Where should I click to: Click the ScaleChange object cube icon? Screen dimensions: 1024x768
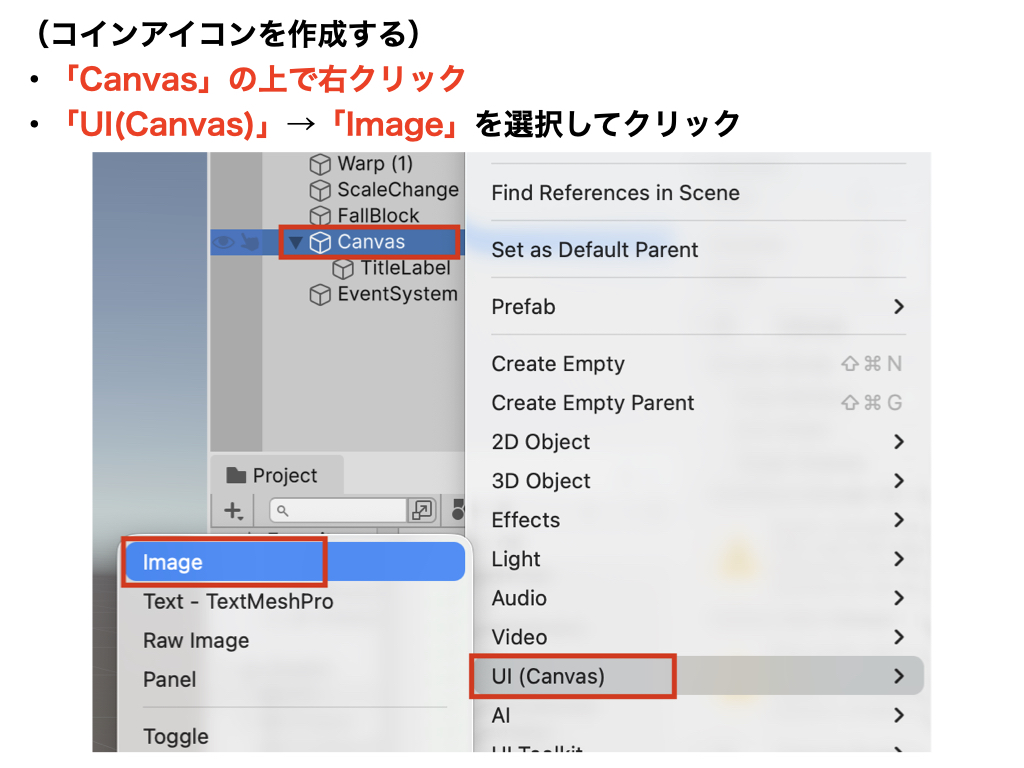point(320,190)
